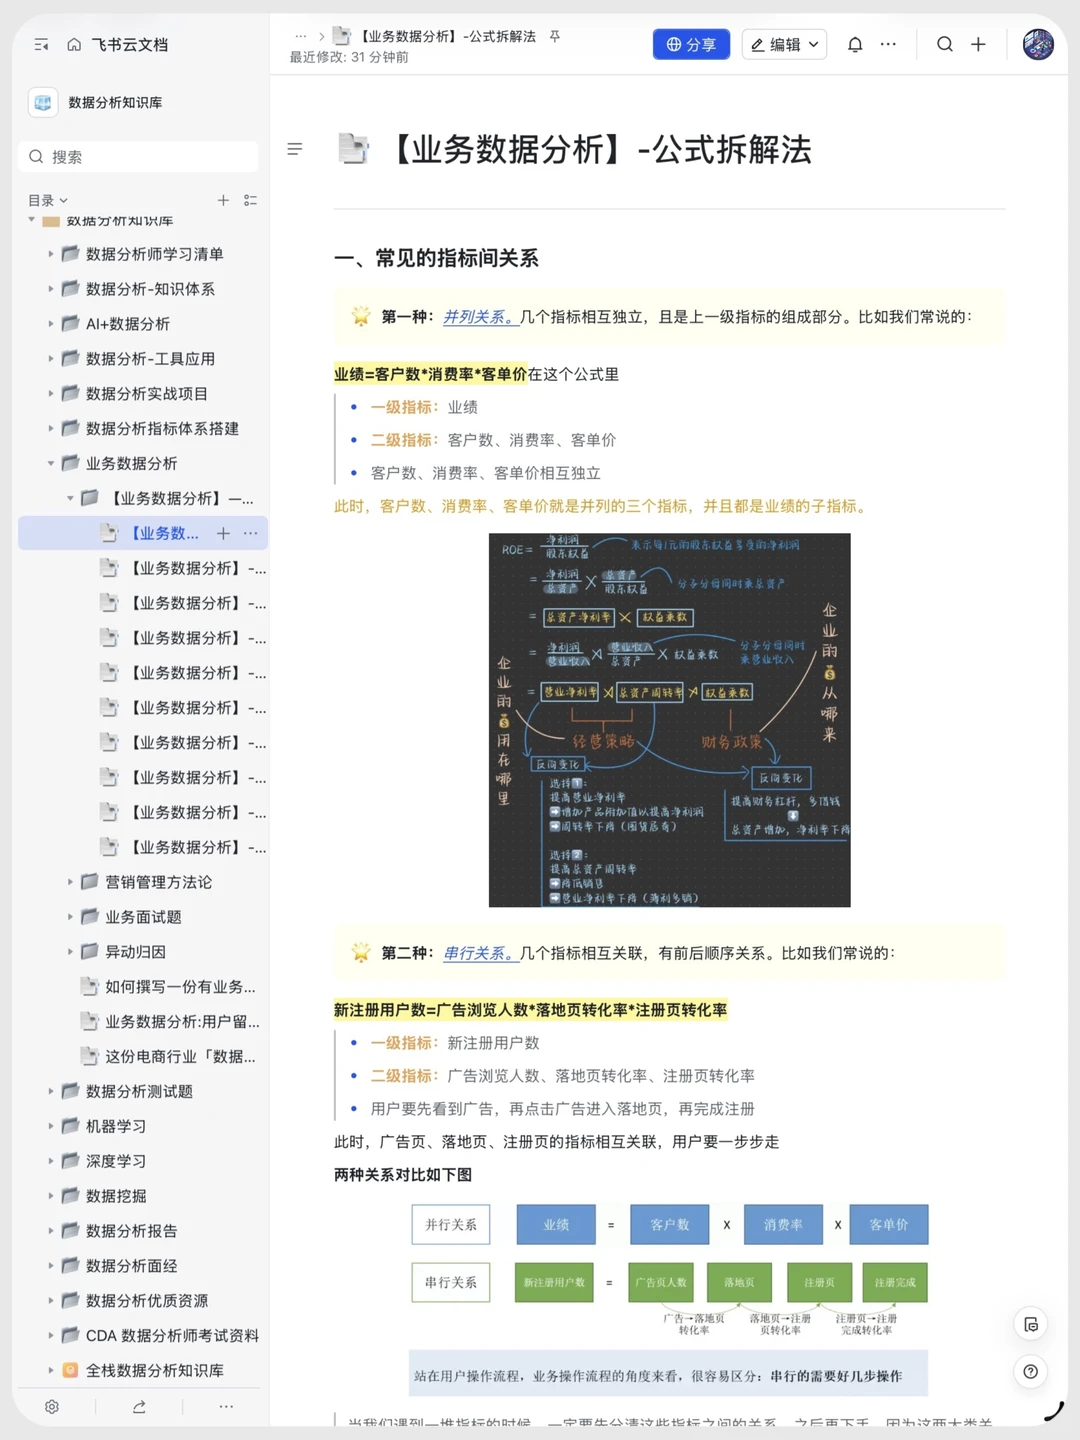Viewport: 1080px width, 1440px height.
Task: Click breadcrumb ellipsis in header
Action: [300, 36]
